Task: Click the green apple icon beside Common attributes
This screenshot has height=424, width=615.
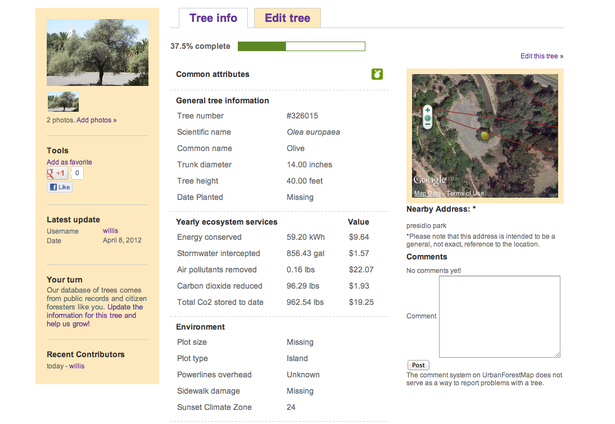Action: coord(377,74)
